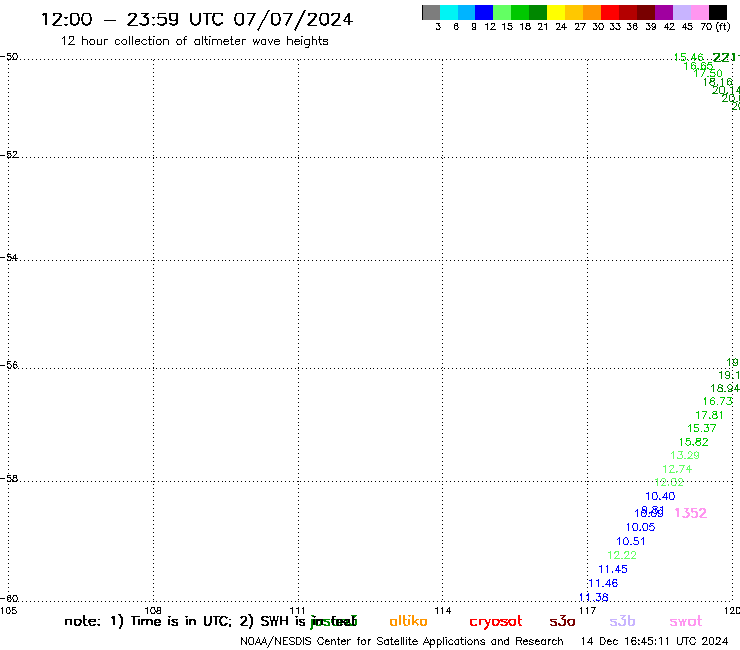Select the '14 Dec 16:45:11 UTC 2024' timestamp
The height and width of the screenshot is (650, 740).
(x=654, y=641)
